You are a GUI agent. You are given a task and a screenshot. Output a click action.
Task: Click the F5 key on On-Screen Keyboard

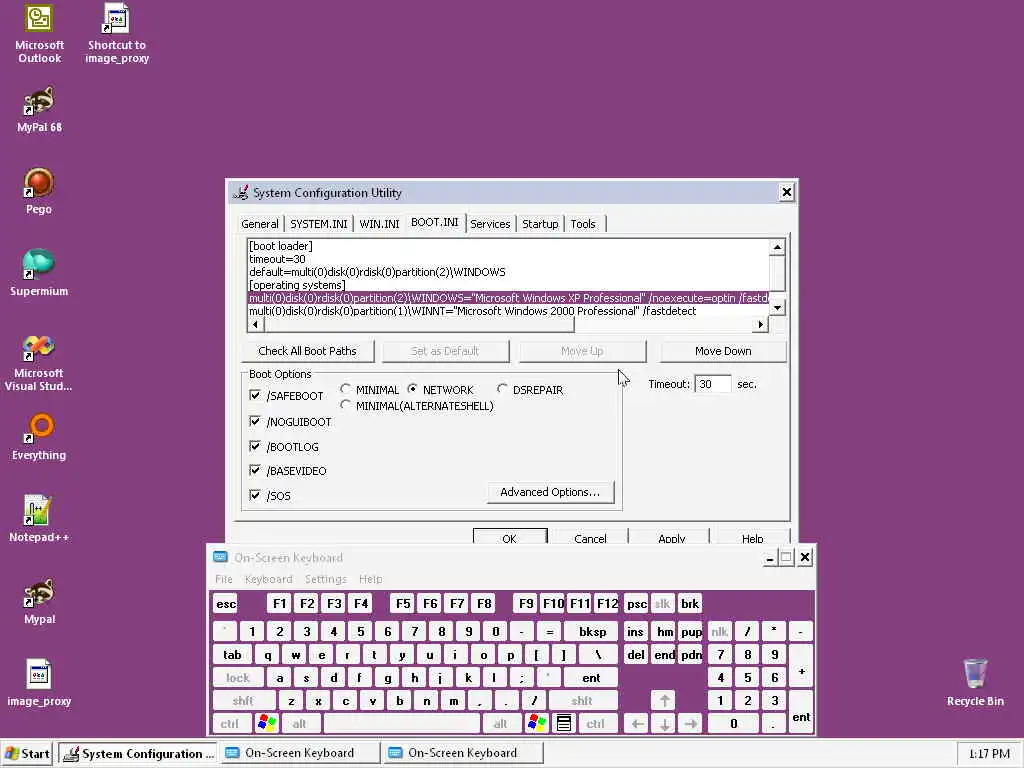[403, 603]
